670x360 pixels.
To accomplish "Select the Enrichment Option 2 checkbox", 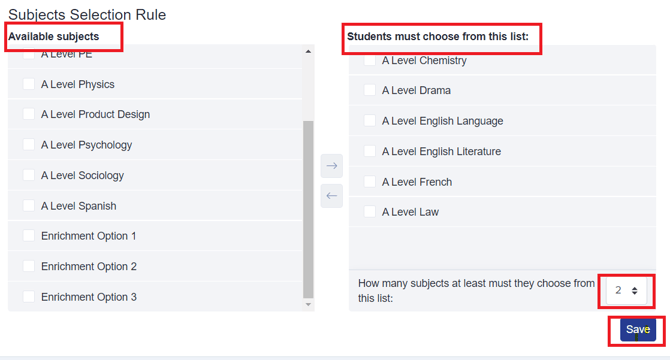I will [29, 266].
